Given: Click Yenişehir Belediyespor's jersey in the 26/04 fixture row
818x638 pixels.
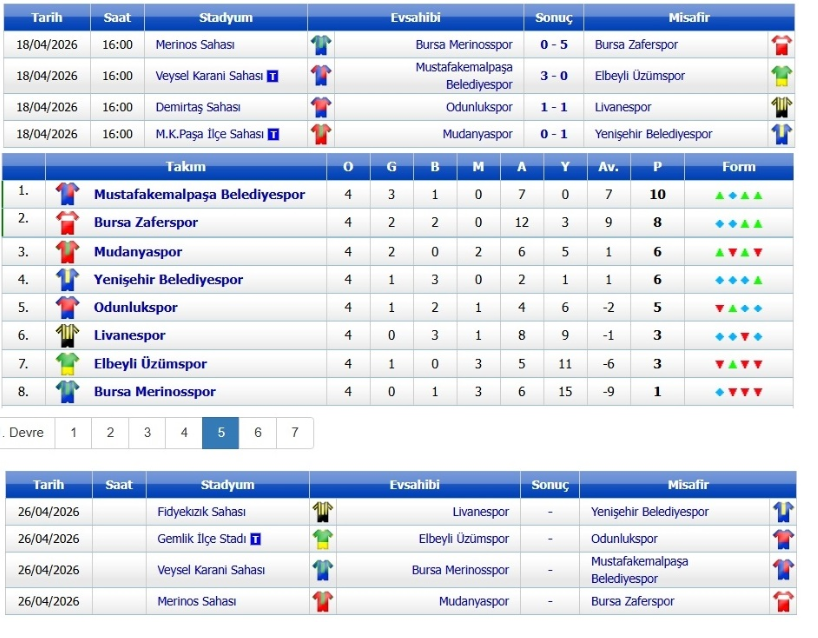Looking at the screenshot, I should [x=782, y=512].
